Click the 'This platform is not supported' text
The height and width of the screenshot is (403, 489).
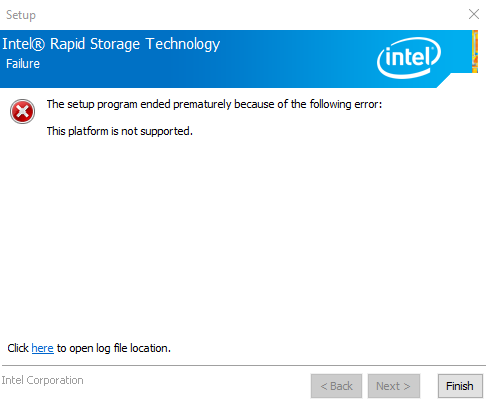pyautogui.click(x=120, y=131)
